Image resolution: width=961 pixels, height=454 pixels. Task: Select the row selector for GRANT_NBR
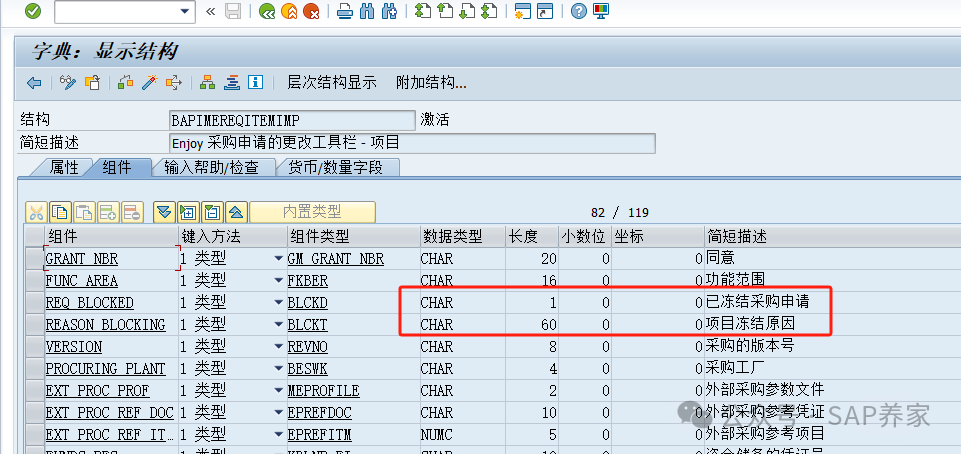tap(34, 259)
